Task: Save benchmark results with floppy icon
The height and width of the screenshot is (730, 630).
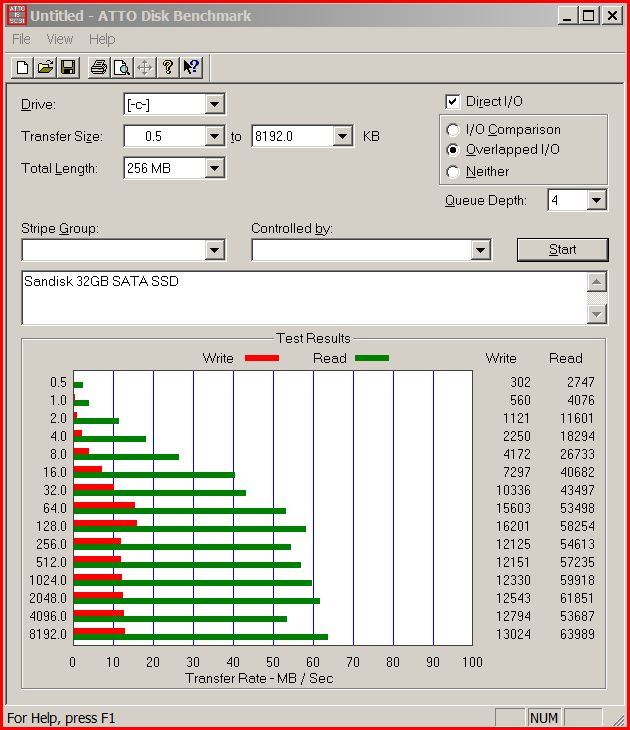Action: coord(68,68)
